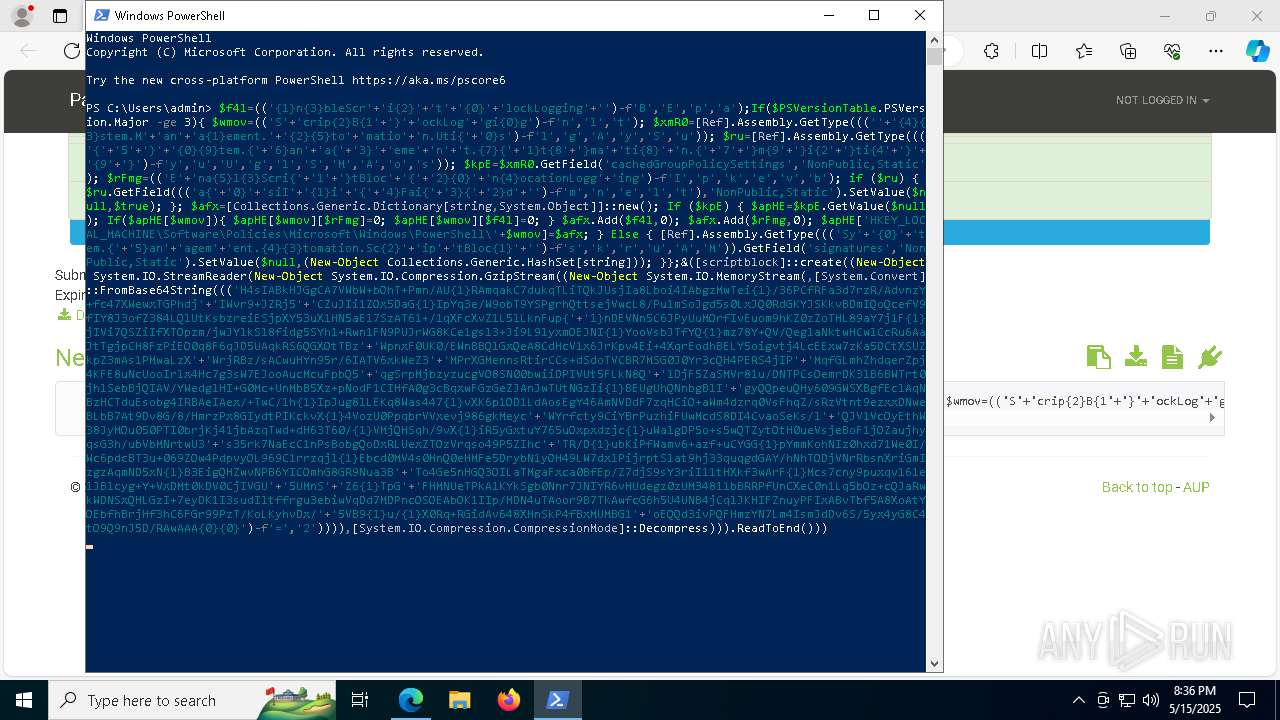
Task: Open Edge Extensions puzzle-piece icon
Action: [991, 52]
